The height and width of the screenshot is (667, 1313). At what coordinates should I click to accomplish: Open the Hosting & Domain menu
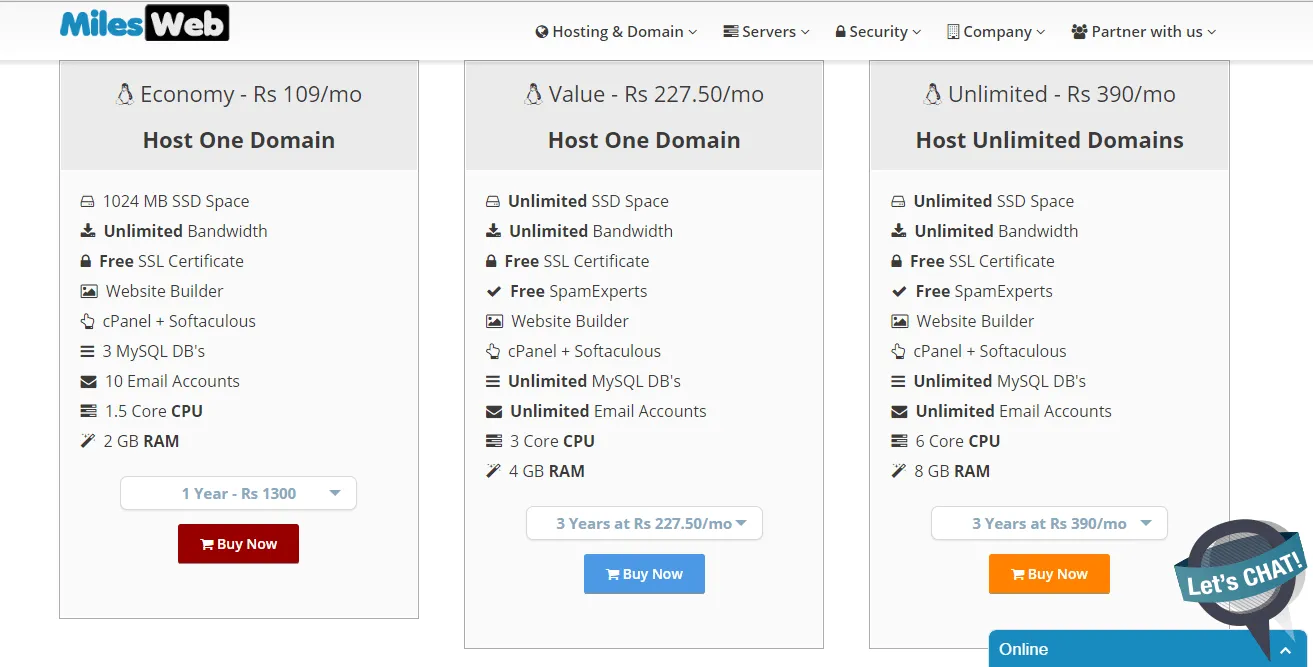coord(615,31)
